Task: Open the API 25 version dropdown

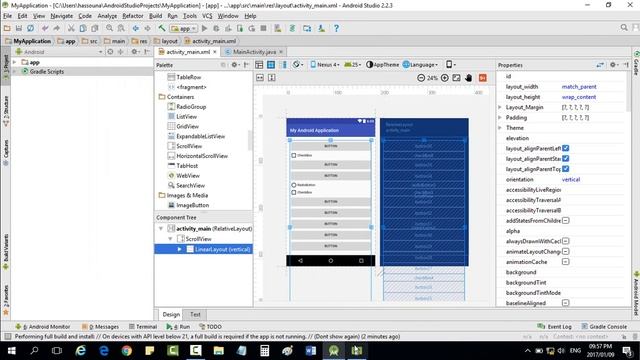Action: coord(353,65)
